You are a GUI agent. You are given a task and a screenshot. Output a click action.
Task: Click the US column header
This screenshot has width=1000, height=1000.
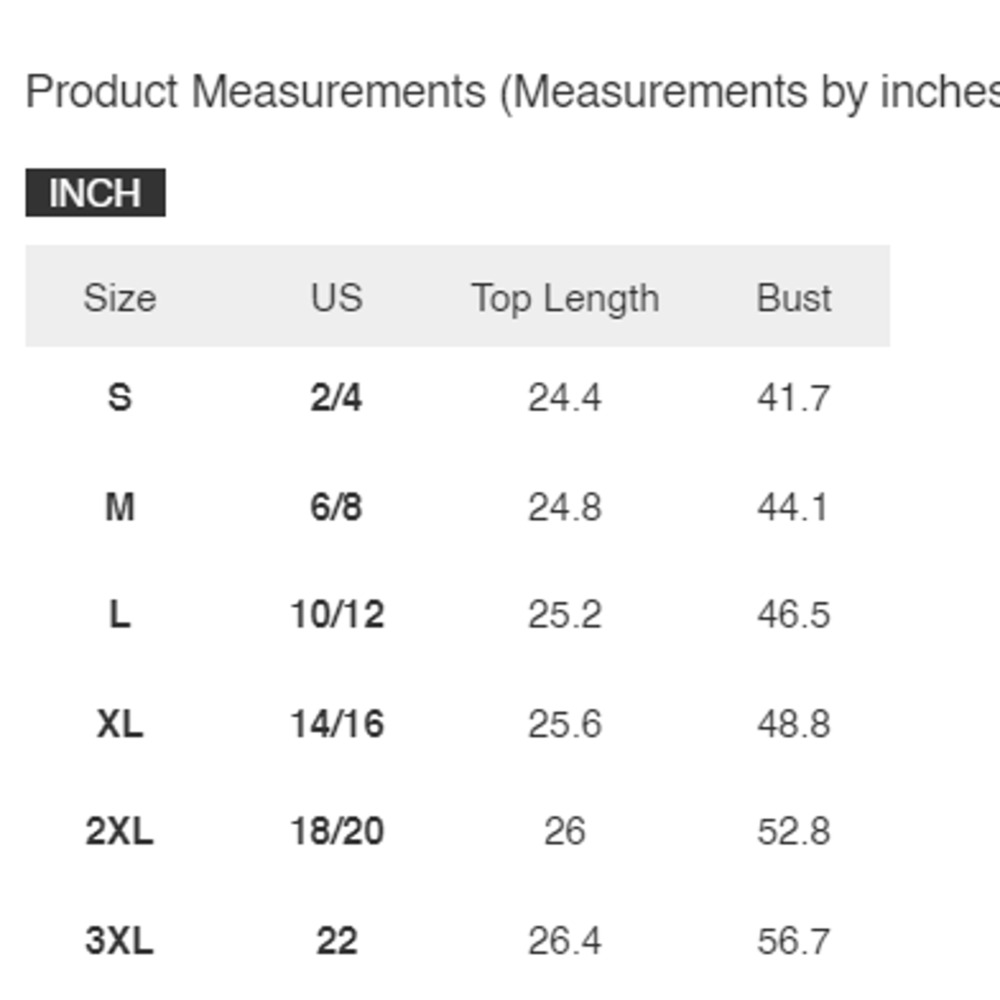click(337, 297)
